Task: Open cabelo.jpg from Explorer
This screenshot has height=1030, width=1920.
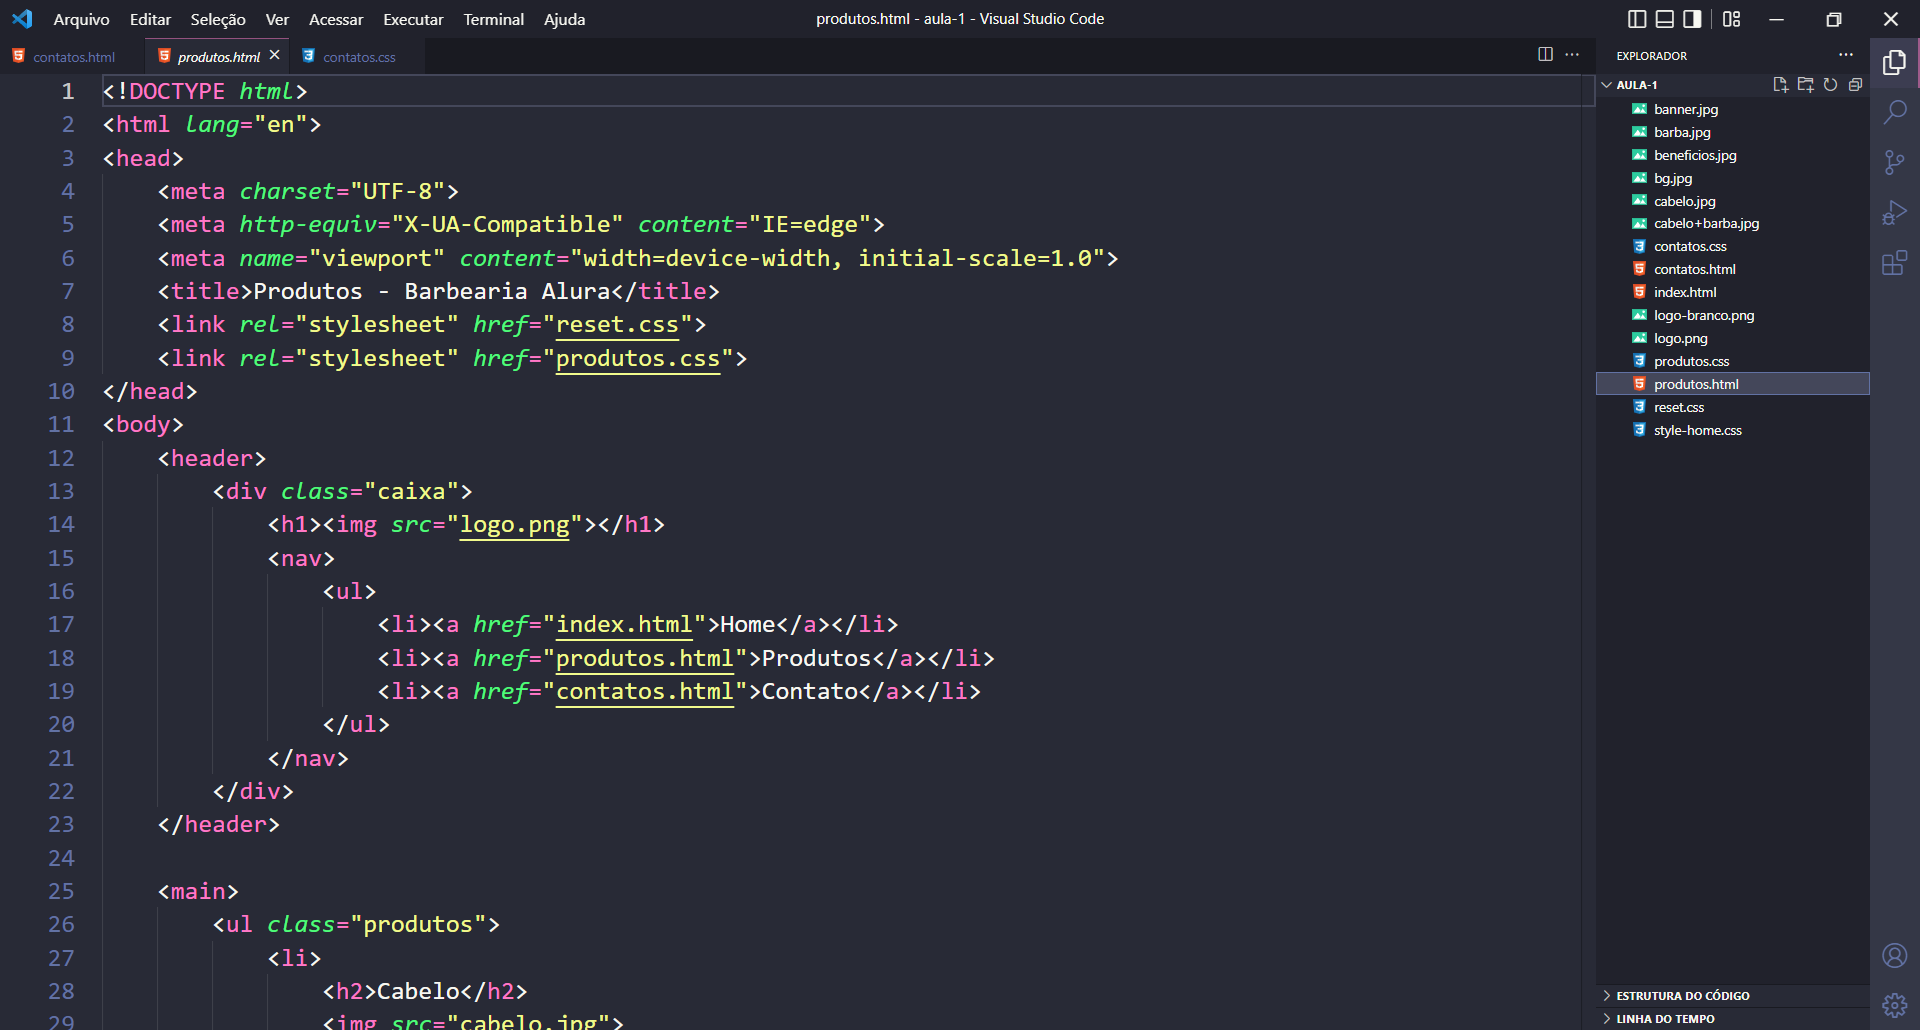Action: 1733,201
